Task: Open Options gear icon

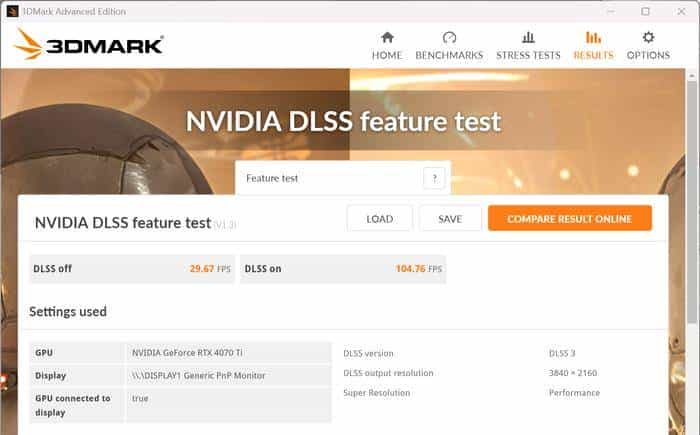Action: pyautogui.click(x=648, y=38)
